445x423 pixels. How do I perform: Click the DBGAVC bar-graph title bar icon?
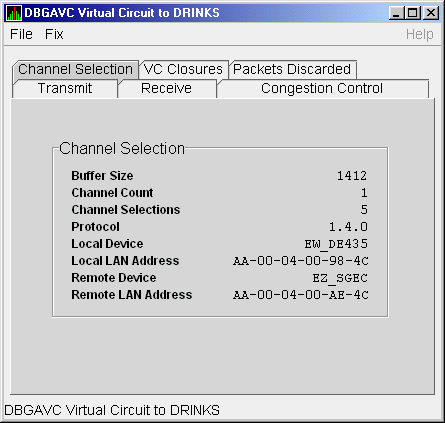coord(14,13)
